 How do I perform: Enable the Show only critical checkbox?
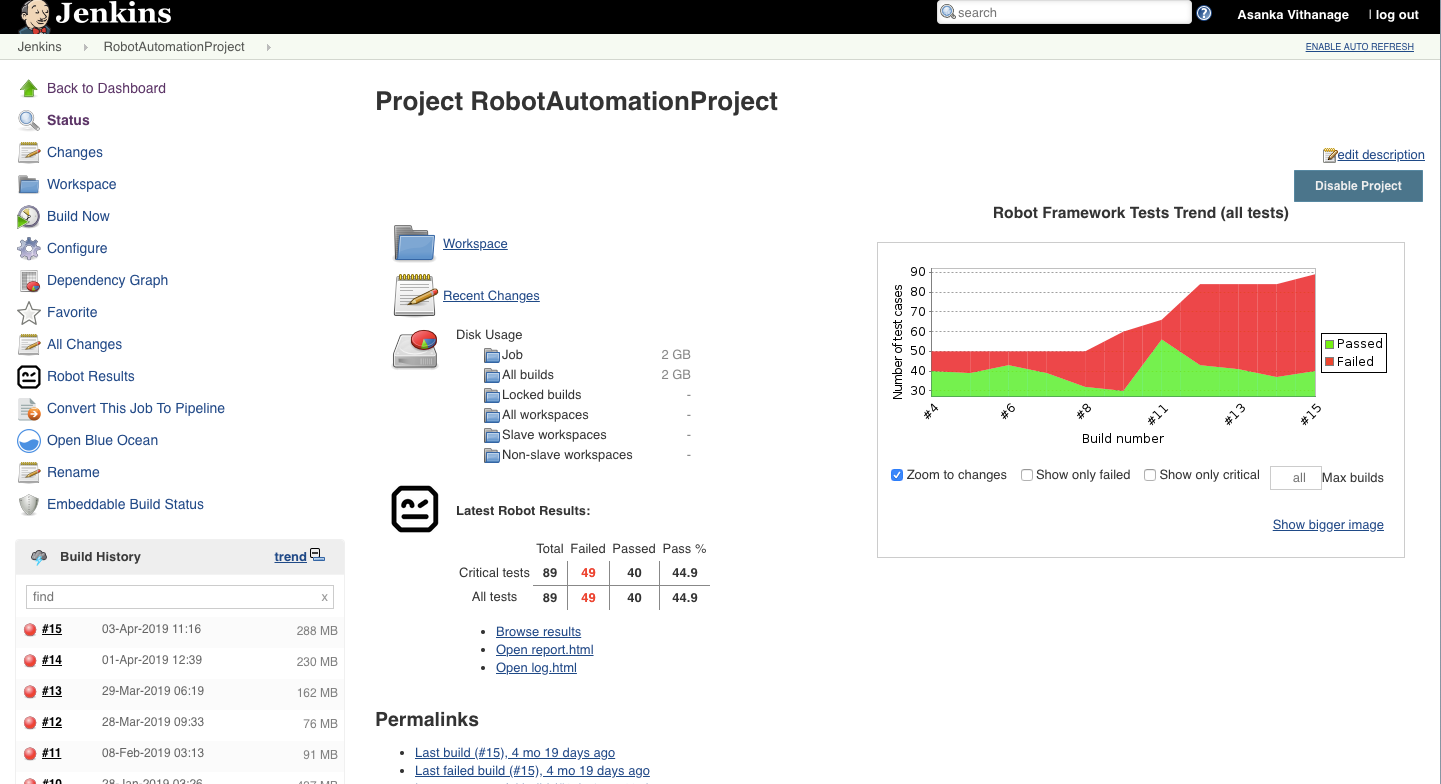click(1150, 475)
